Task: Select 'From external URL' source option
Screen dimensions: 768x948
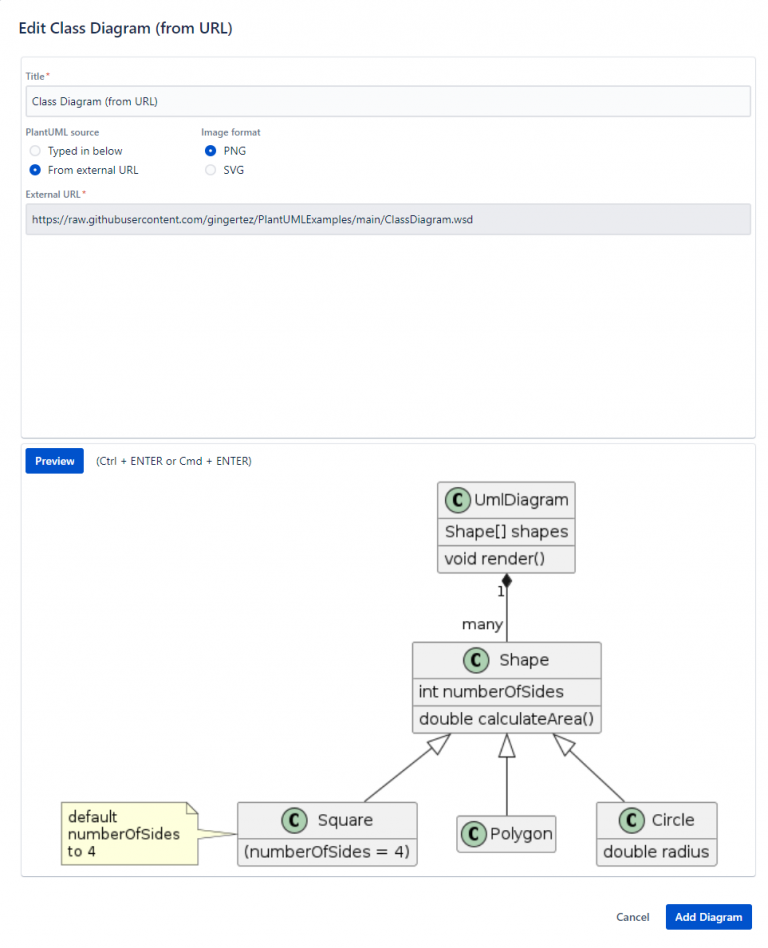Action: point(35,170)
